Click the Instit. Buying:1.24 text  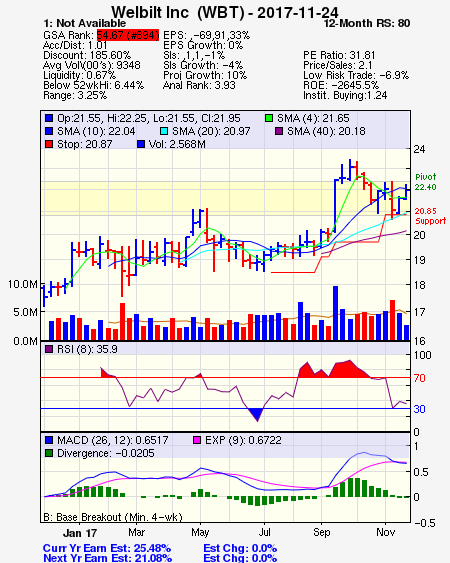(x=345, y=96)
